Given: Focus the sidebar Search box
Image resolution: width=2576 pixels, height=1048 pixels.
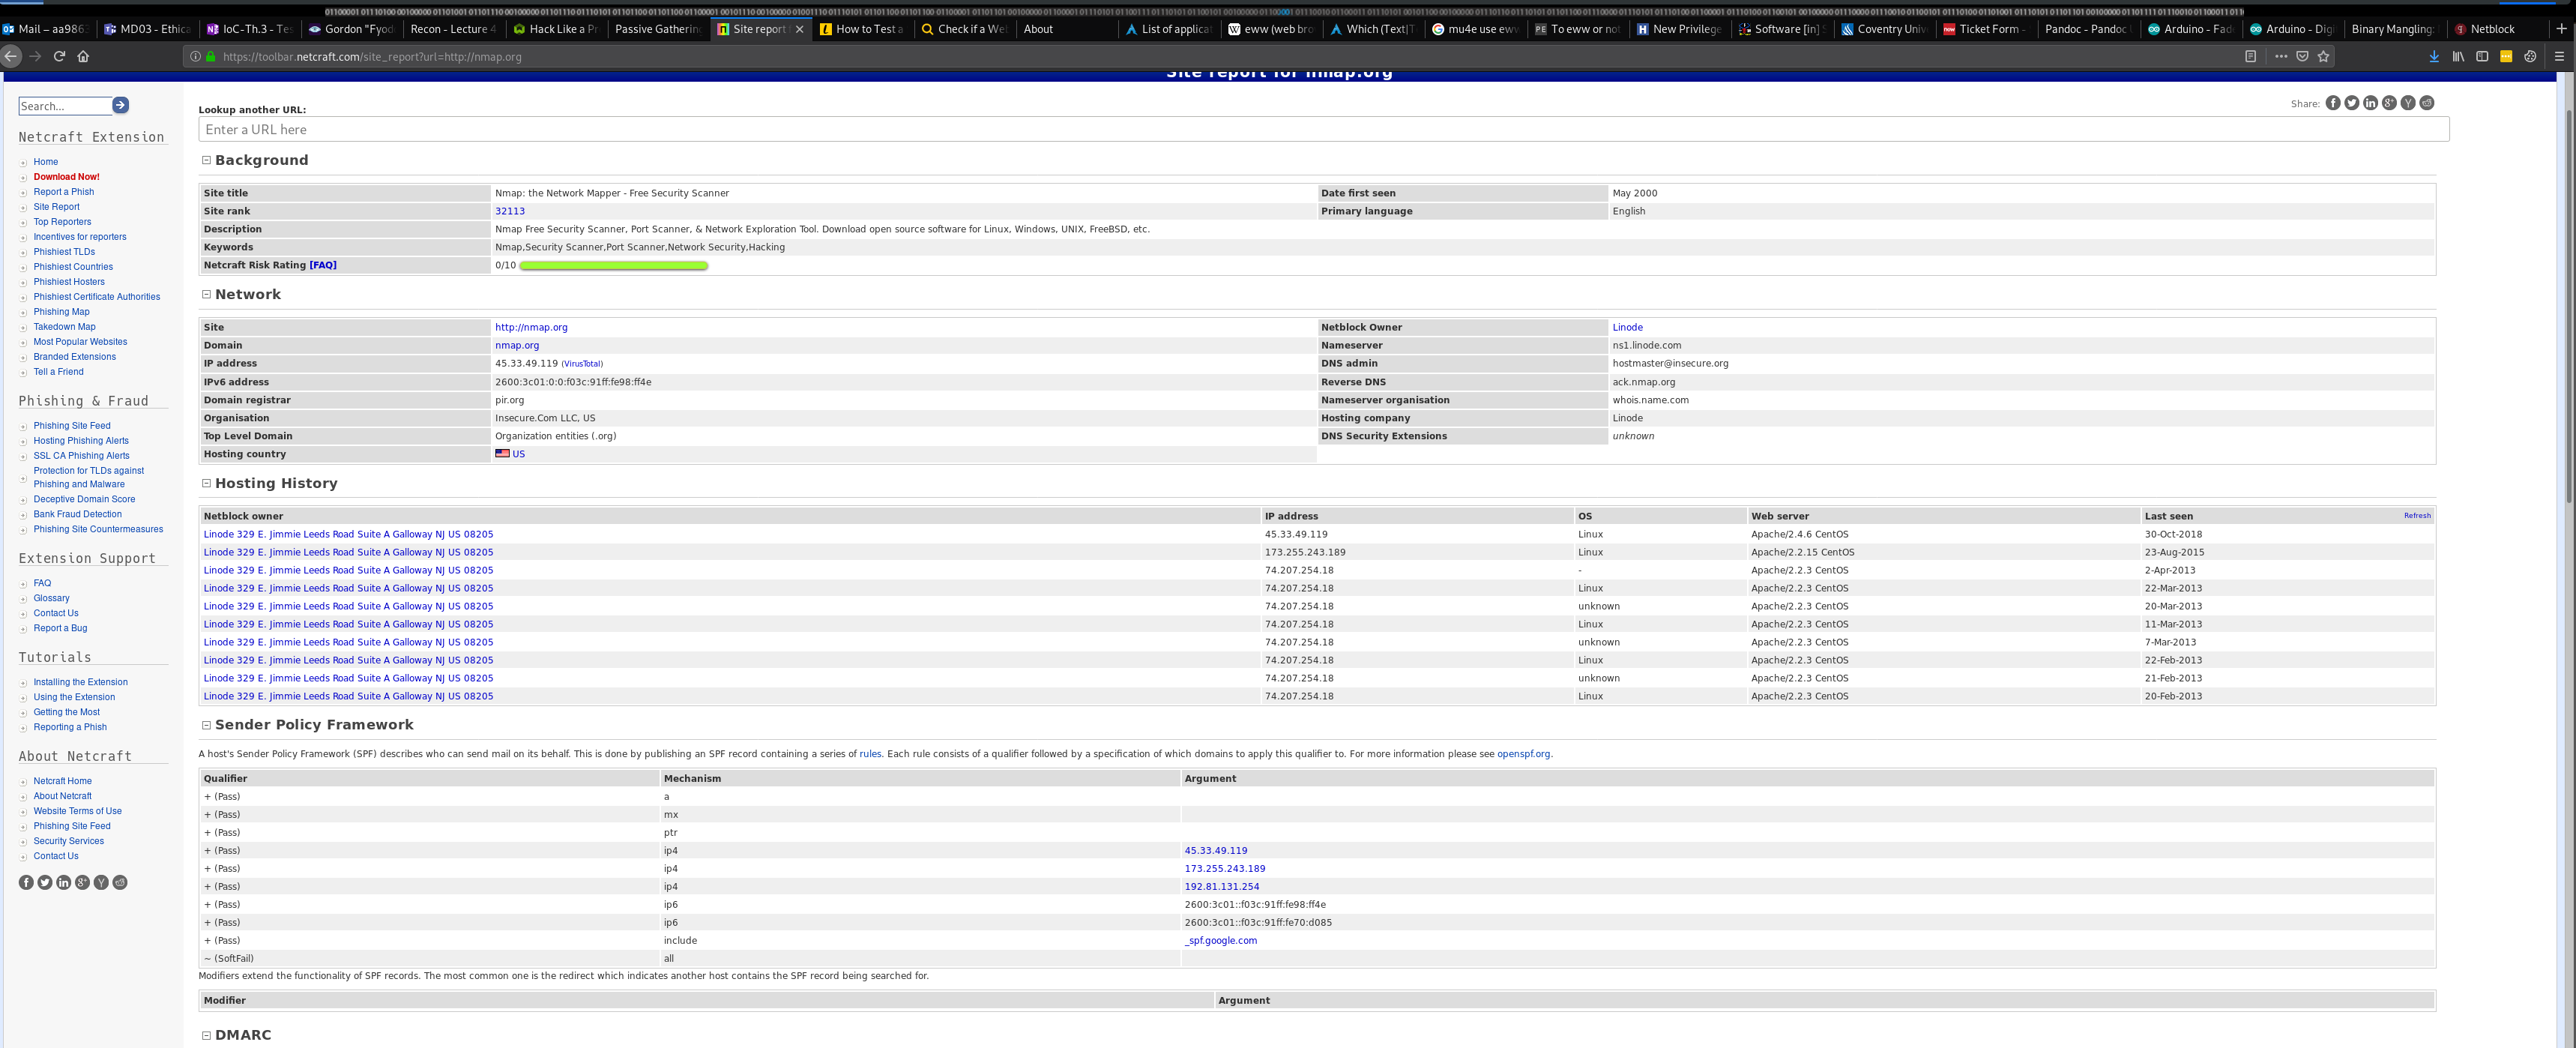Looking at the screenshot, I should coord(65,106).
